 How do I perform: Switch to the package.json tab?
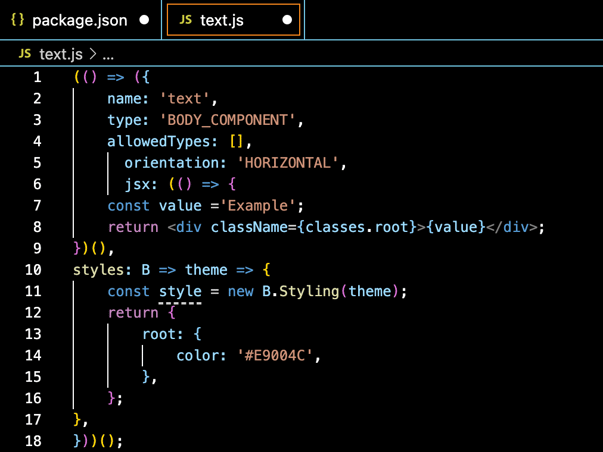[79, 20]
